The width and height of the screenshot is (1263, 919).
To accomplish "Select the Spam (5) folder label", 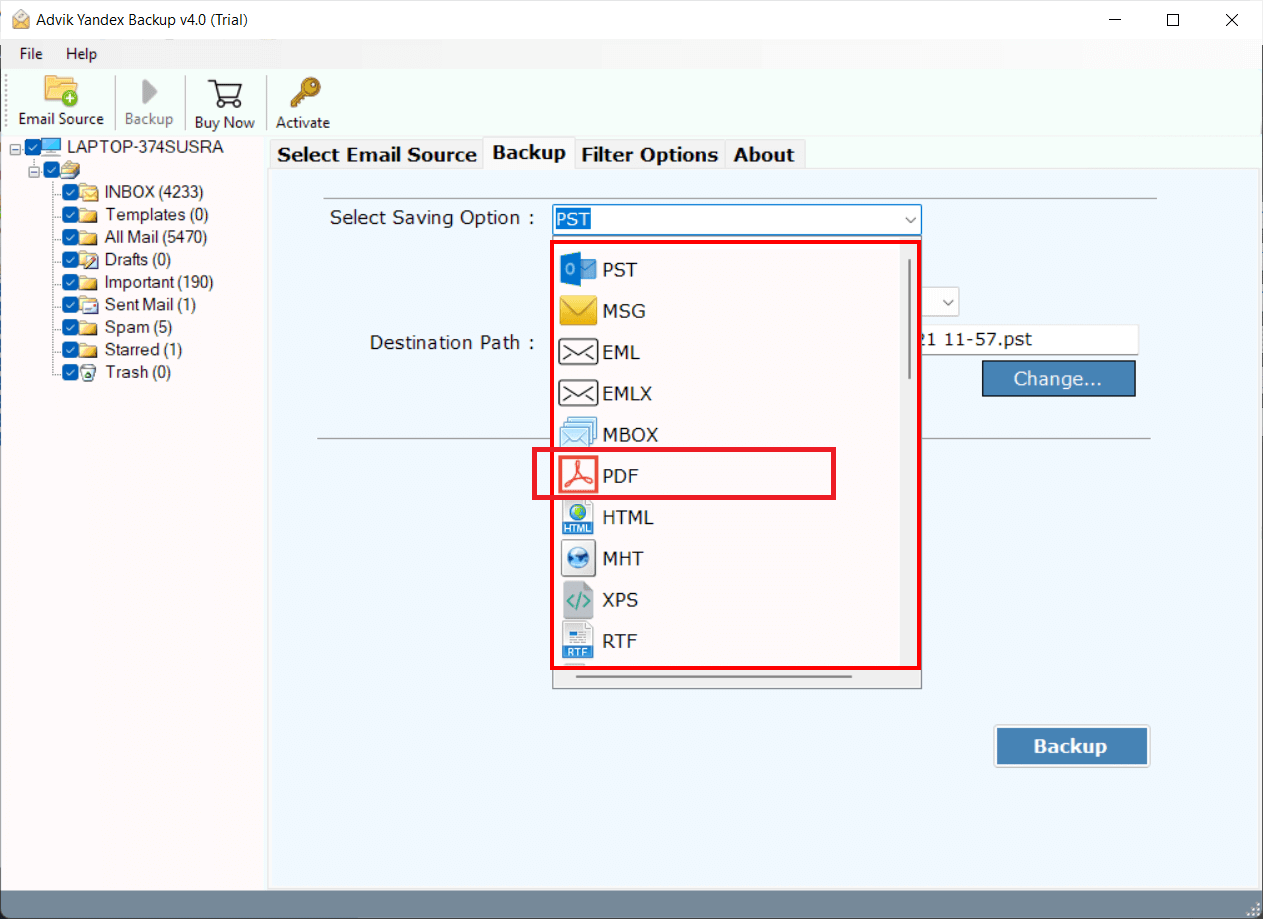I will (x=138, y=327).
